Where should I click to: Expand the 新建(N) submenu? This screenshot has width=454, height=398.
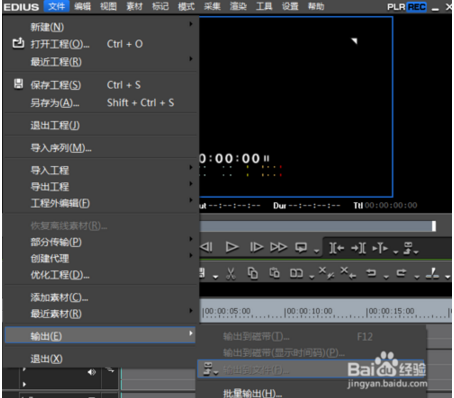click(x=100, y=27)
